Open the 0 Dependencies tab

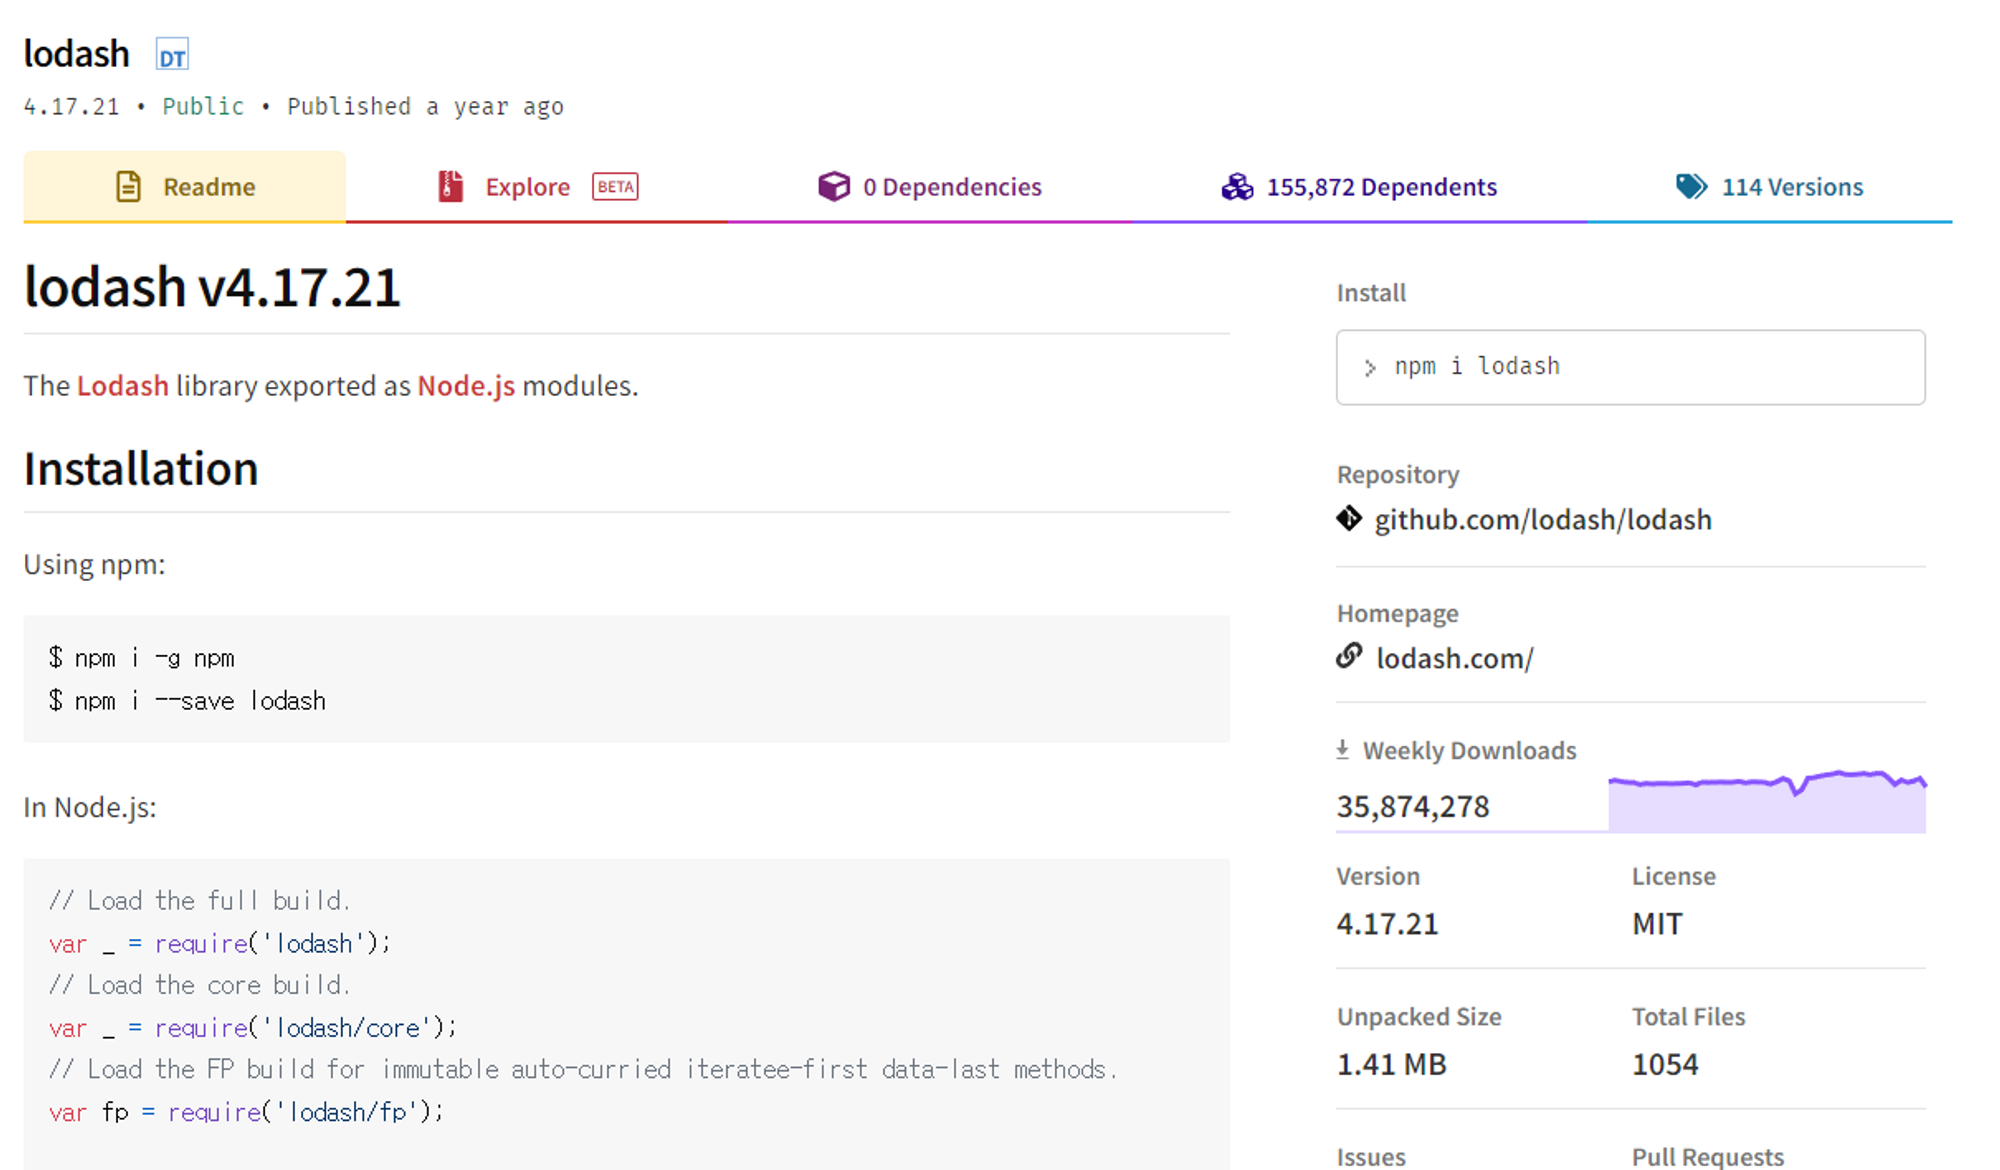(x=951, y=187)
